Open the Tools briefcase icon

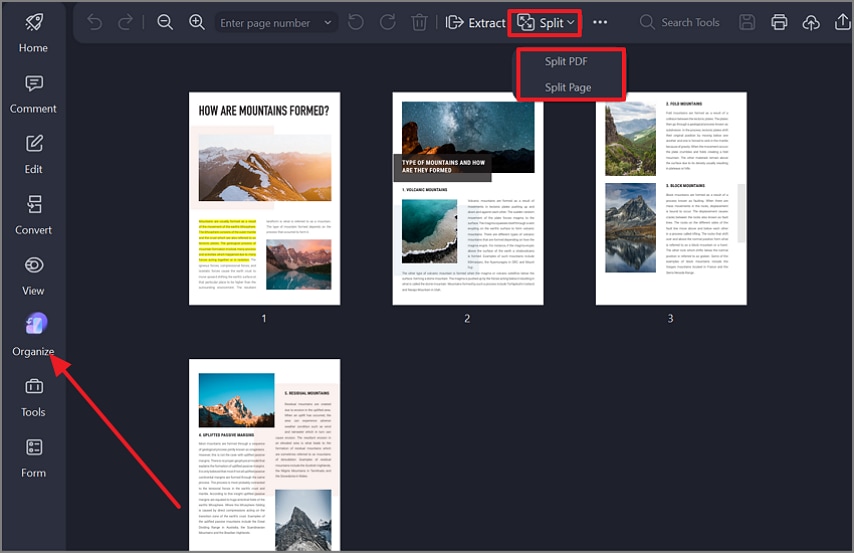coord(34,386)
